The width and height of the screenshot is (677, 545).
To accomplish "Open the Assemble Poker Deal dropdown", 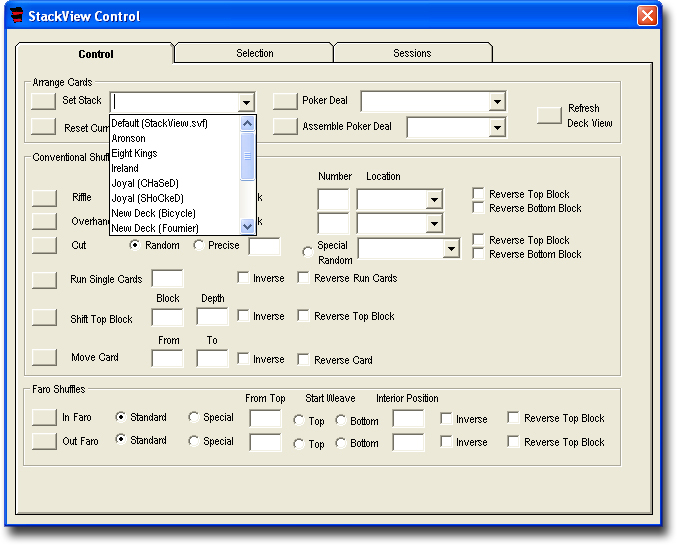I will click(x=497, y=127).
